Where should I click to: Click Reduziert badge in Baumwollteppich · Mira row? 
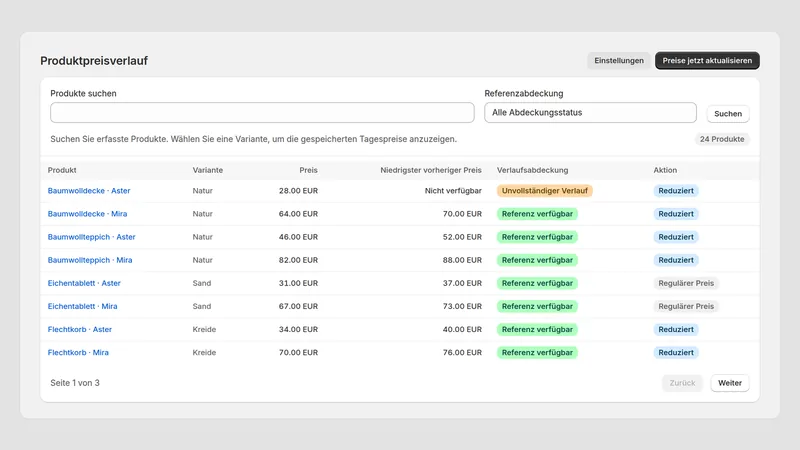(676, 260)
